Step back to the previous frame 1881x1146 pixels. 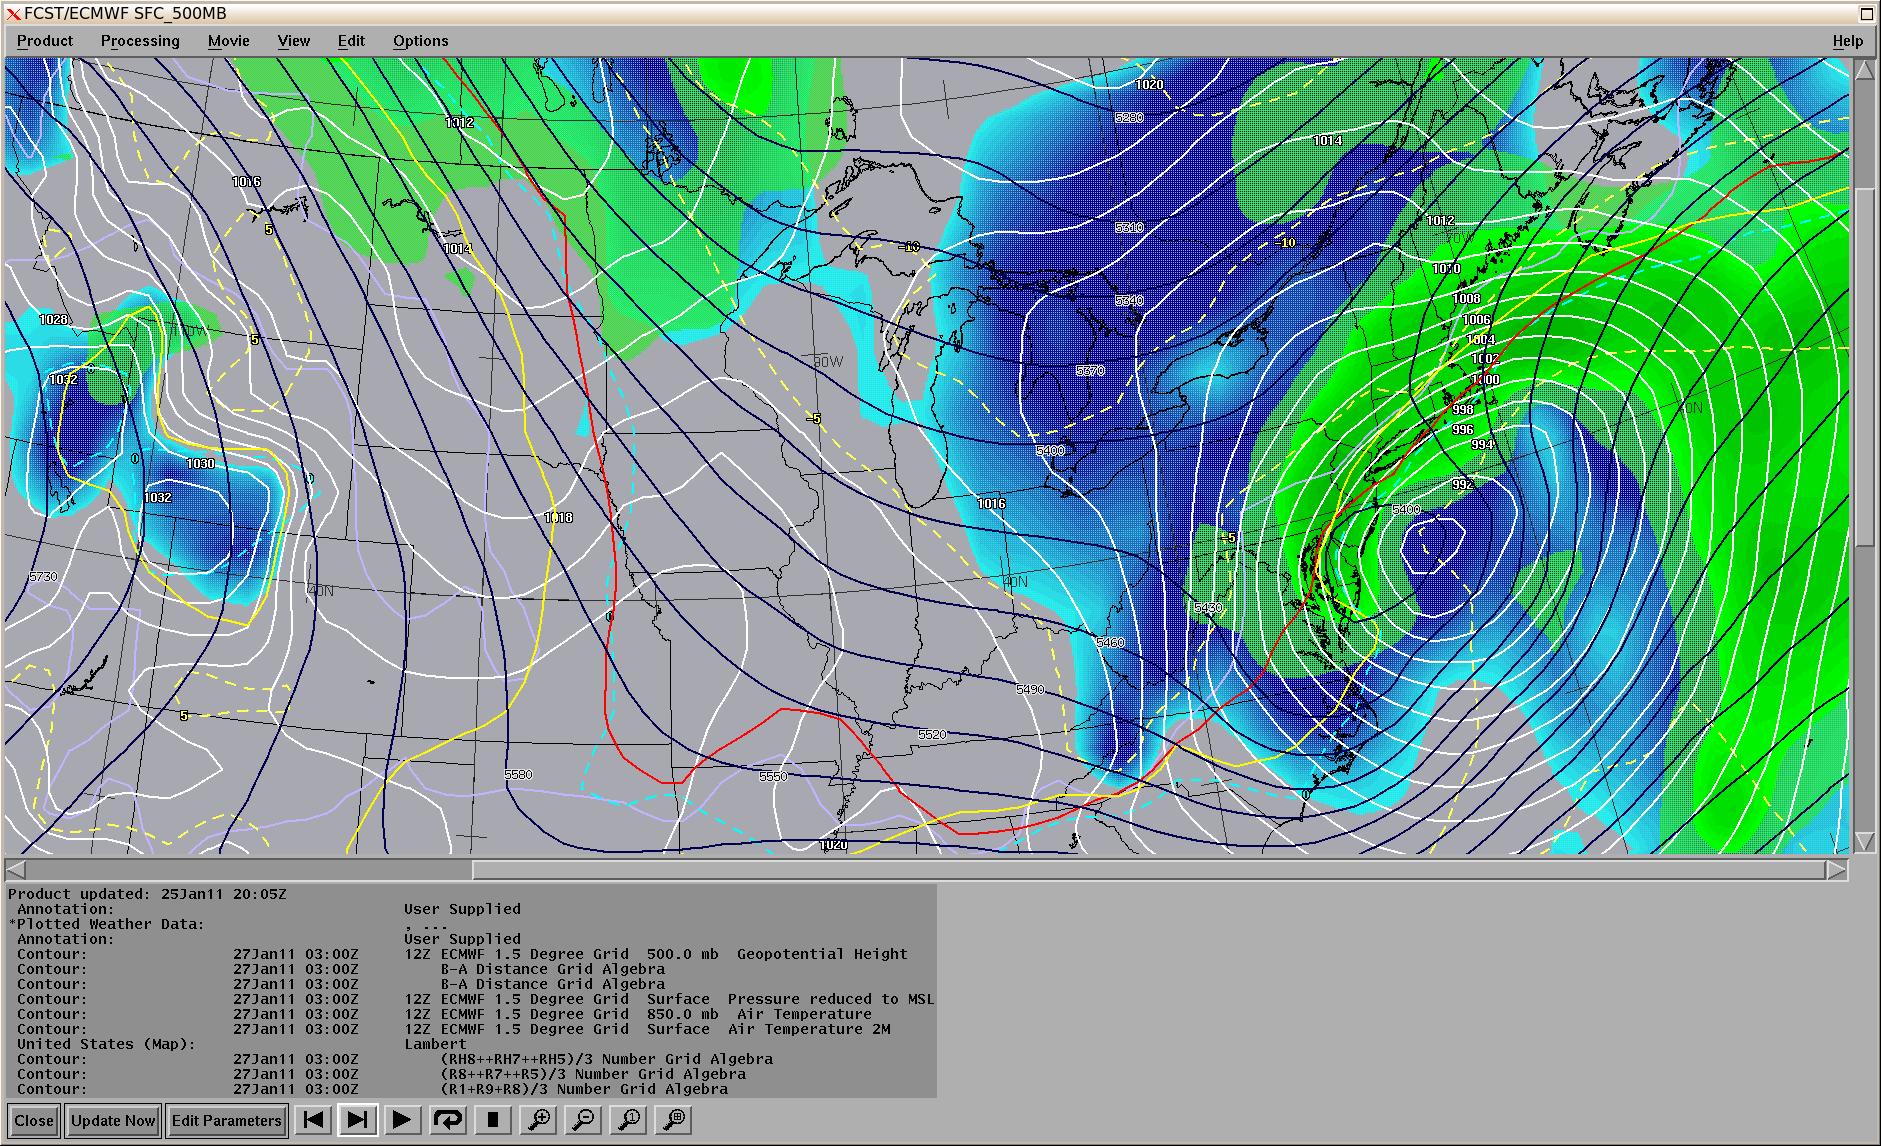pyautogui.click(x=313, y=1120)
